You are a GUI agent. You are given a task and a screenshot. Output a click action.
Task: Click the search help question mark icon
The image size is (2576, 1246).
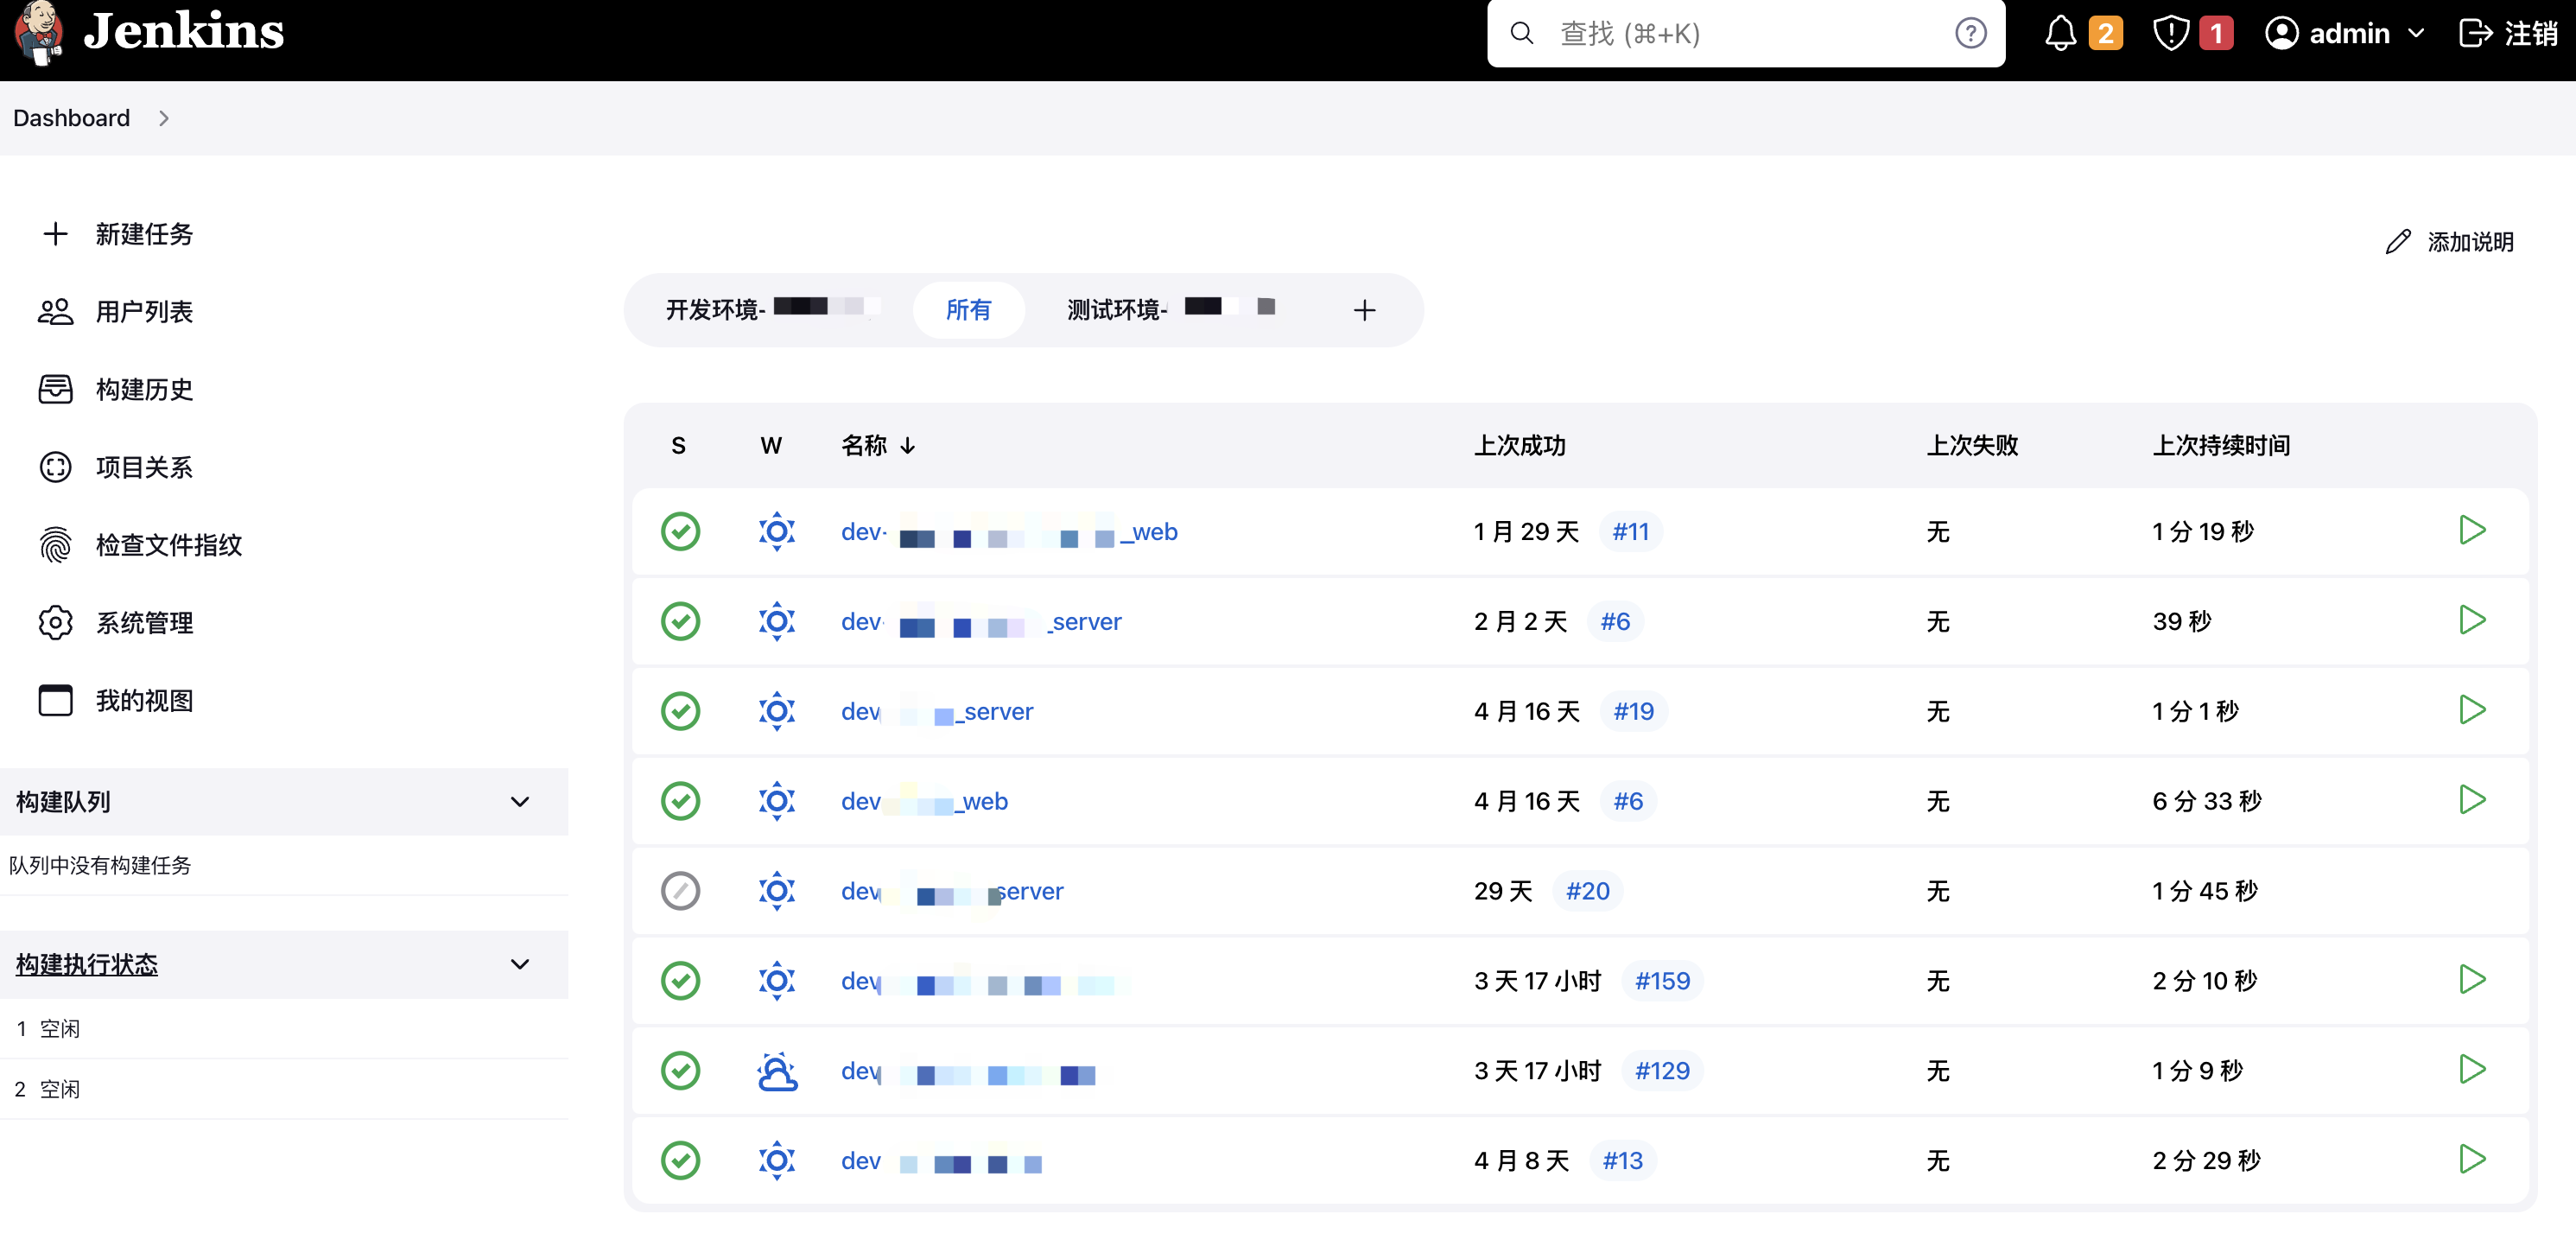point(1970,34)
